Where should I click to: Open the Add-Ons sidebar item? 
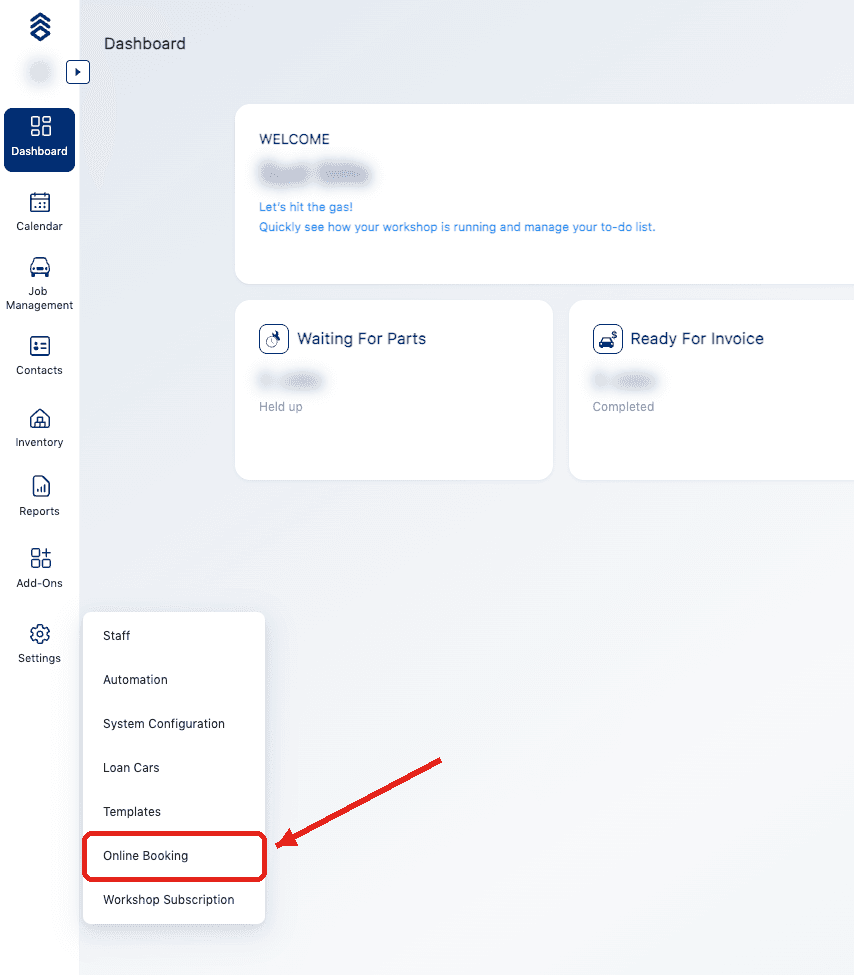coord(39,568)
